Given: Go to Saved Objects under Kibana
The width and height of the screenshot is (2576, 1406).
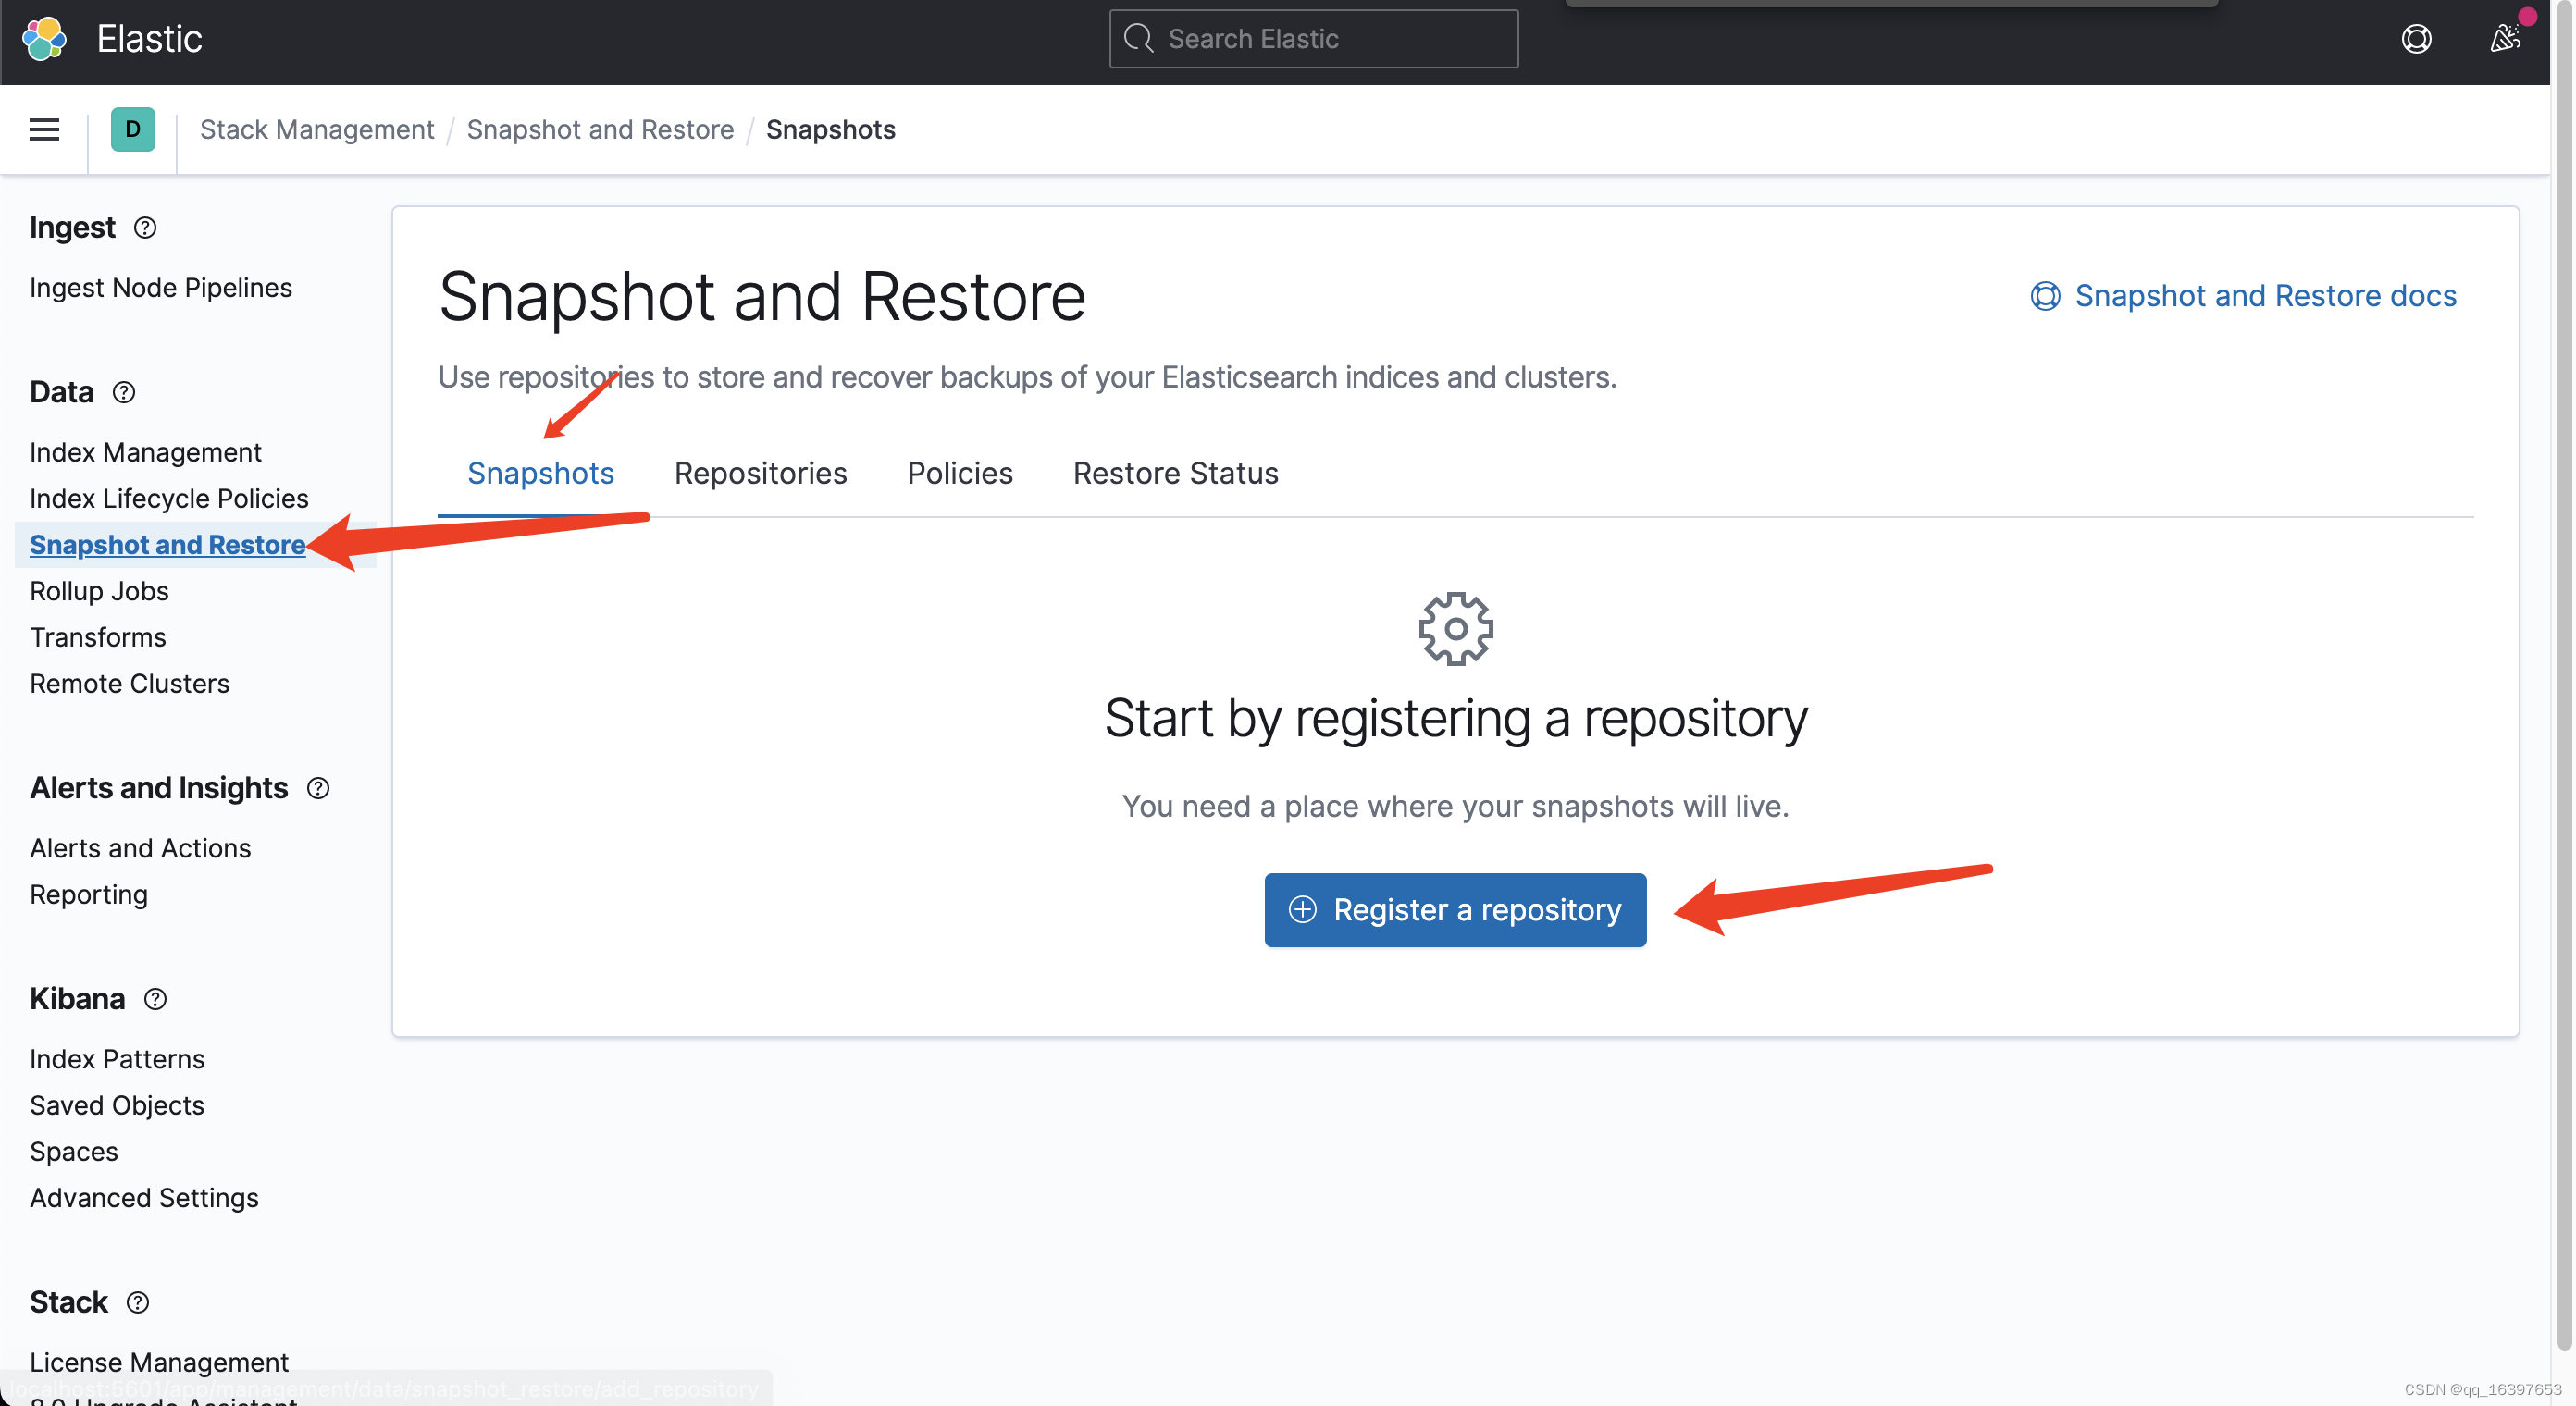Looking at the screenshot, I should pyautogui.click(x=116, y=1105).
